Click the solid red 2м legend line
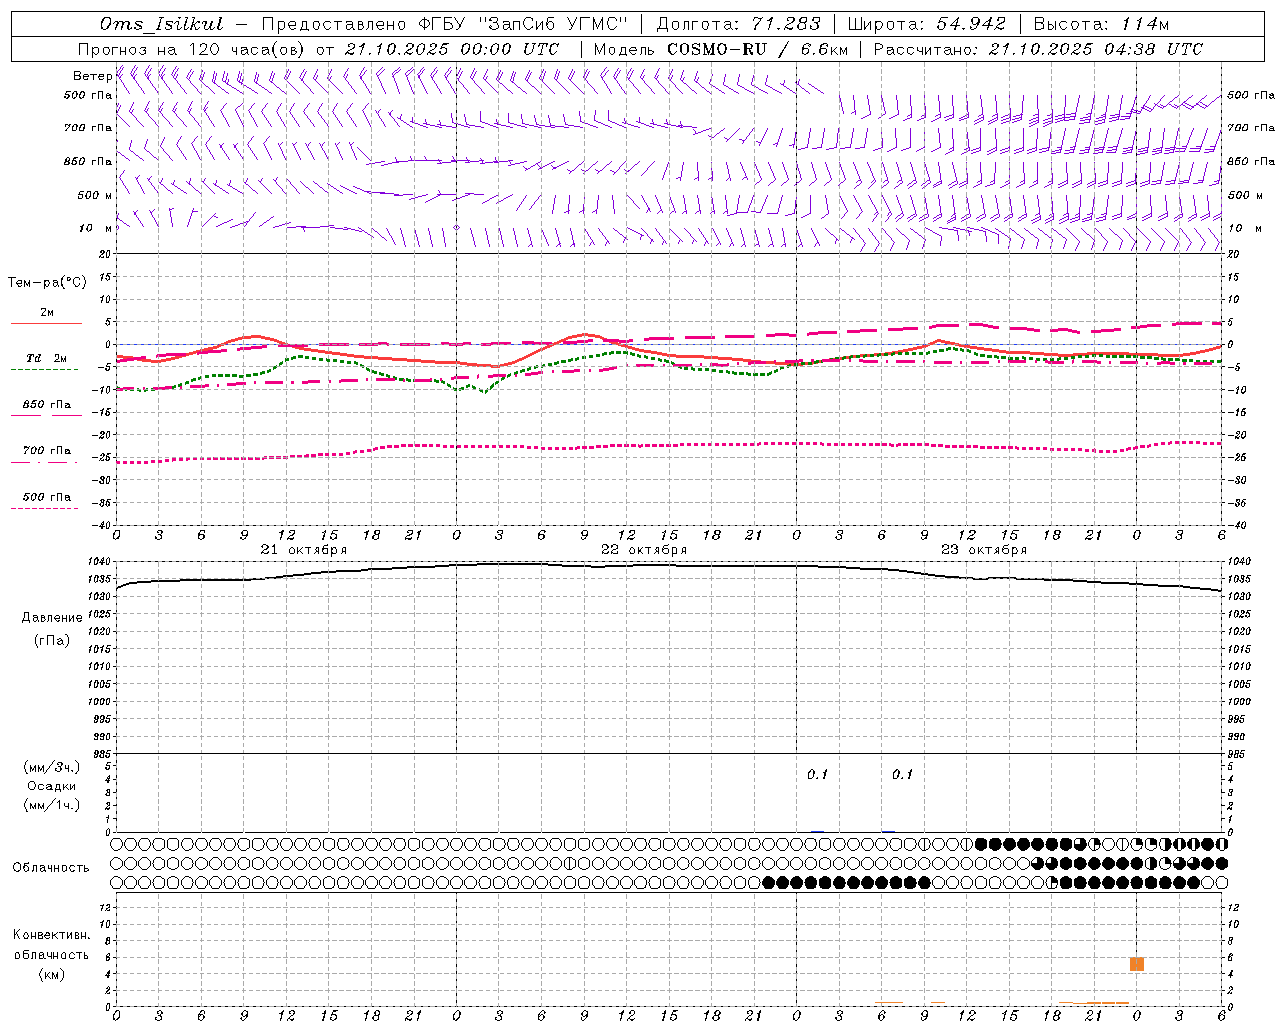The image size is (1280, 1024). point(46,323)
